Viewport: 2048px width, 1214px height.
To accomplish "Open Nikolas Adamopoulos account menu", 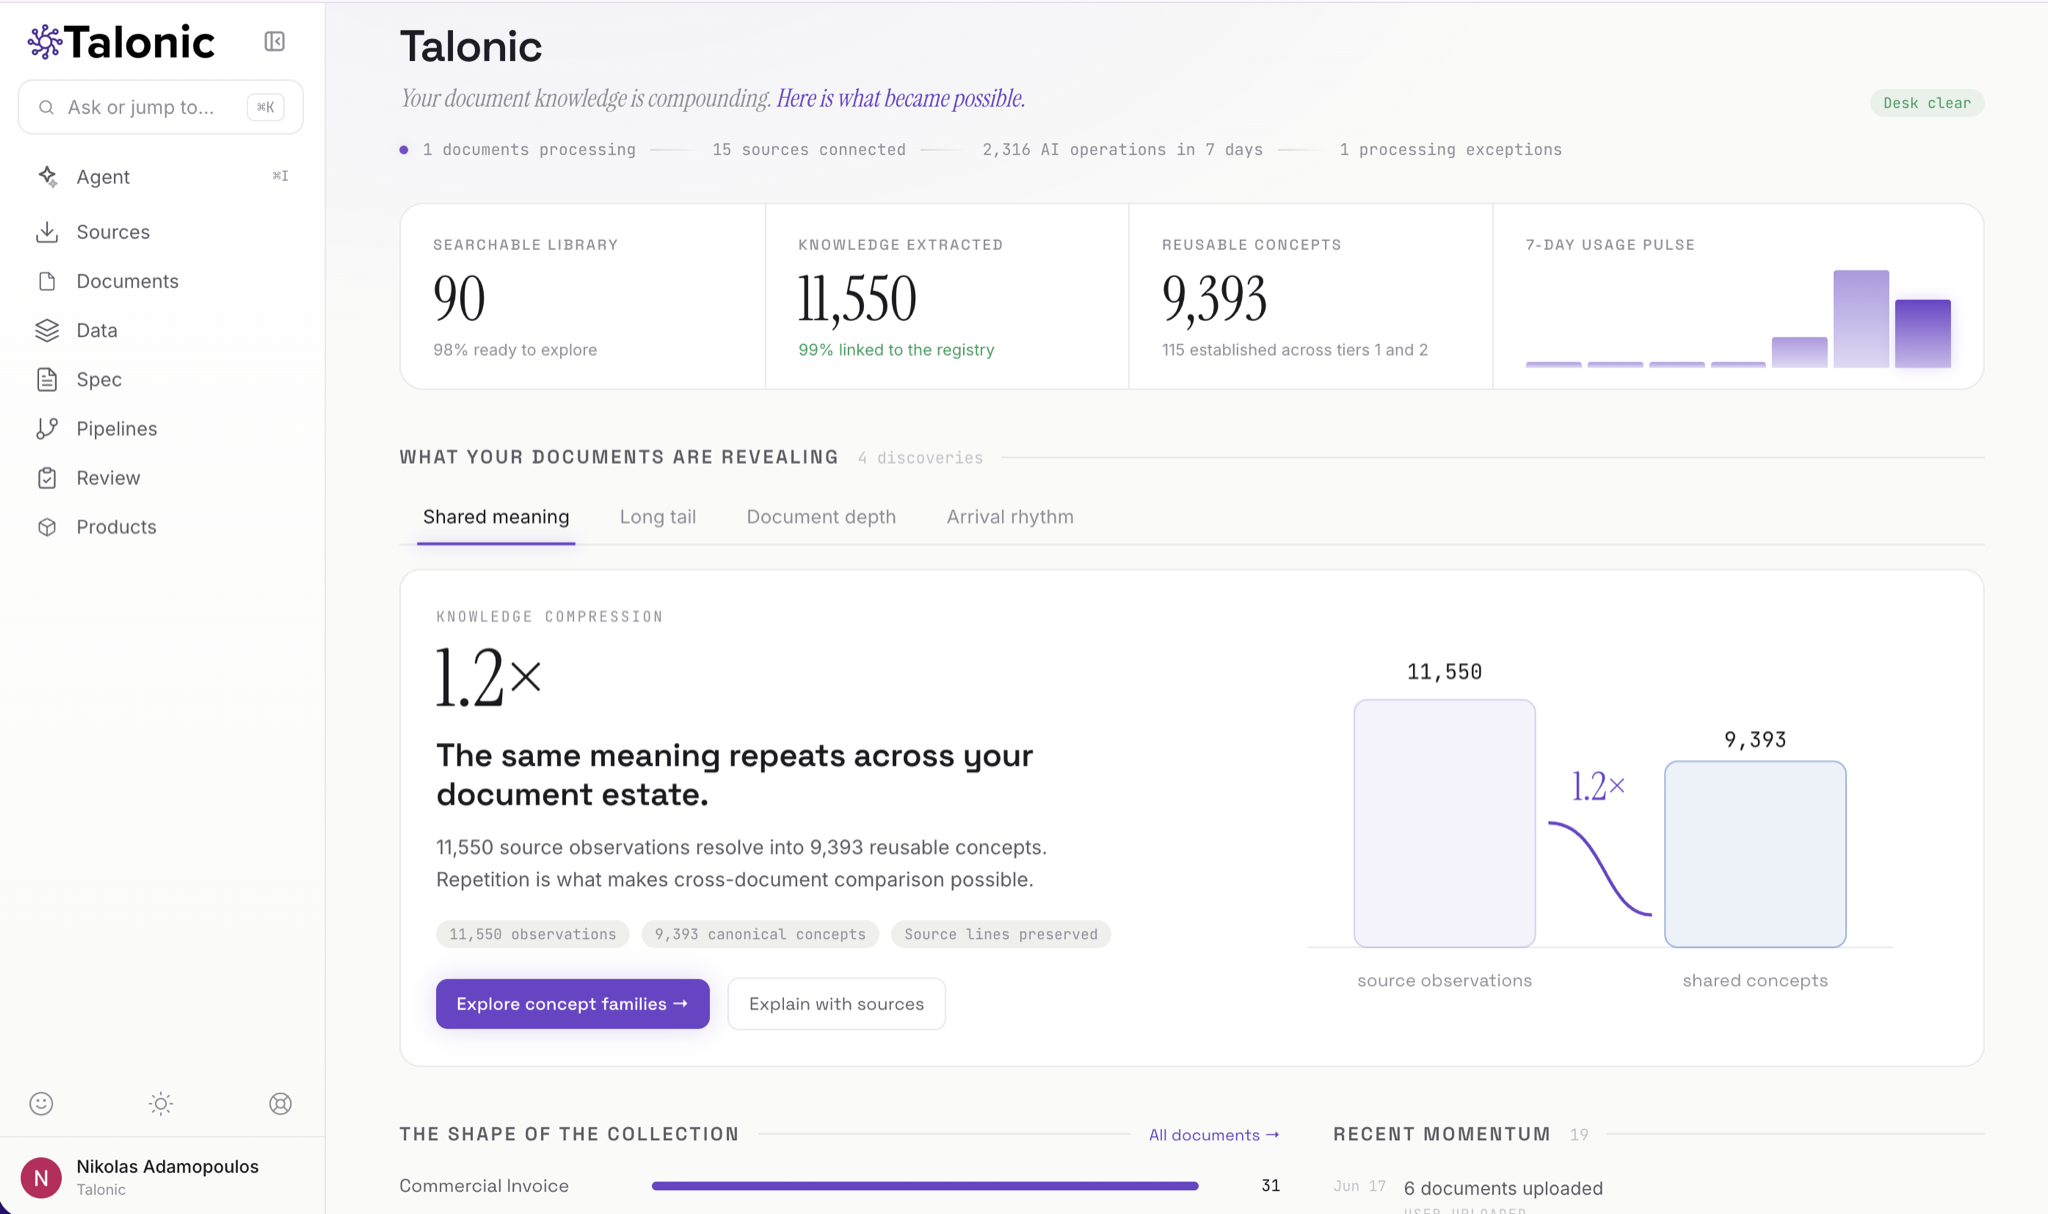I will pos(162,1177).
